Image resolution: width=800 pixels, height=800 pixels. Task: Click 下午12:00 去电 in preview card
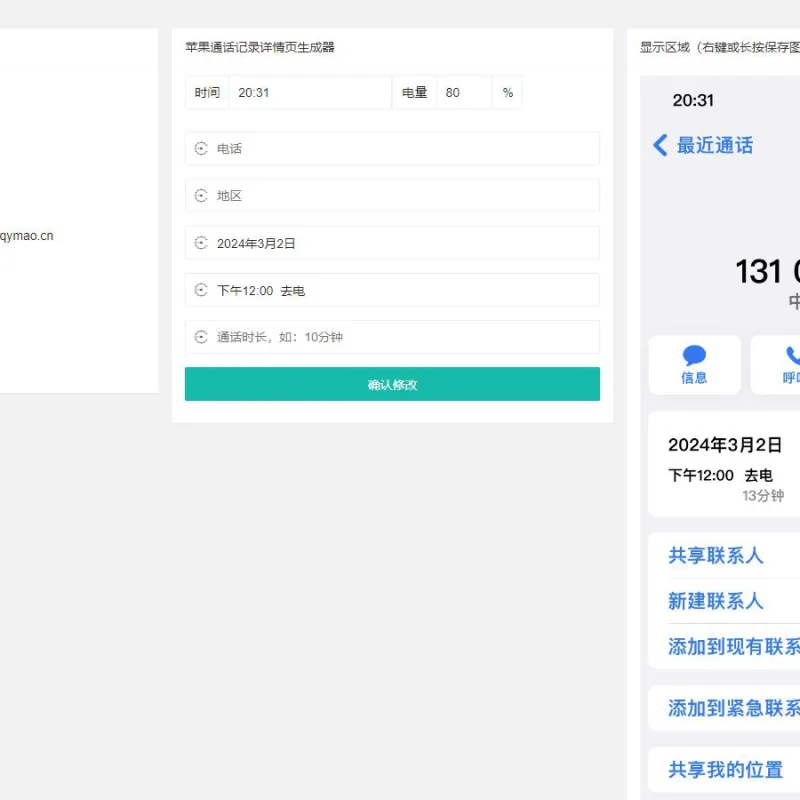click(x=720, y=475)
